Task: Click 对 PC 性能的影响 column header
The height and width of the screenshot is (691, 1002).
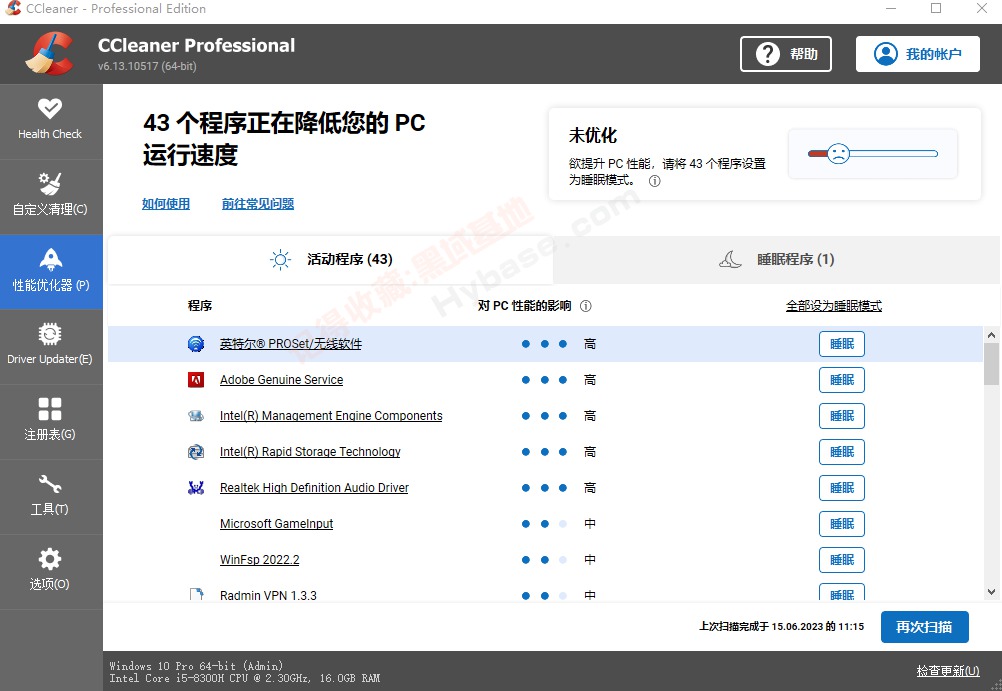Action: click(x=525, y=306)
